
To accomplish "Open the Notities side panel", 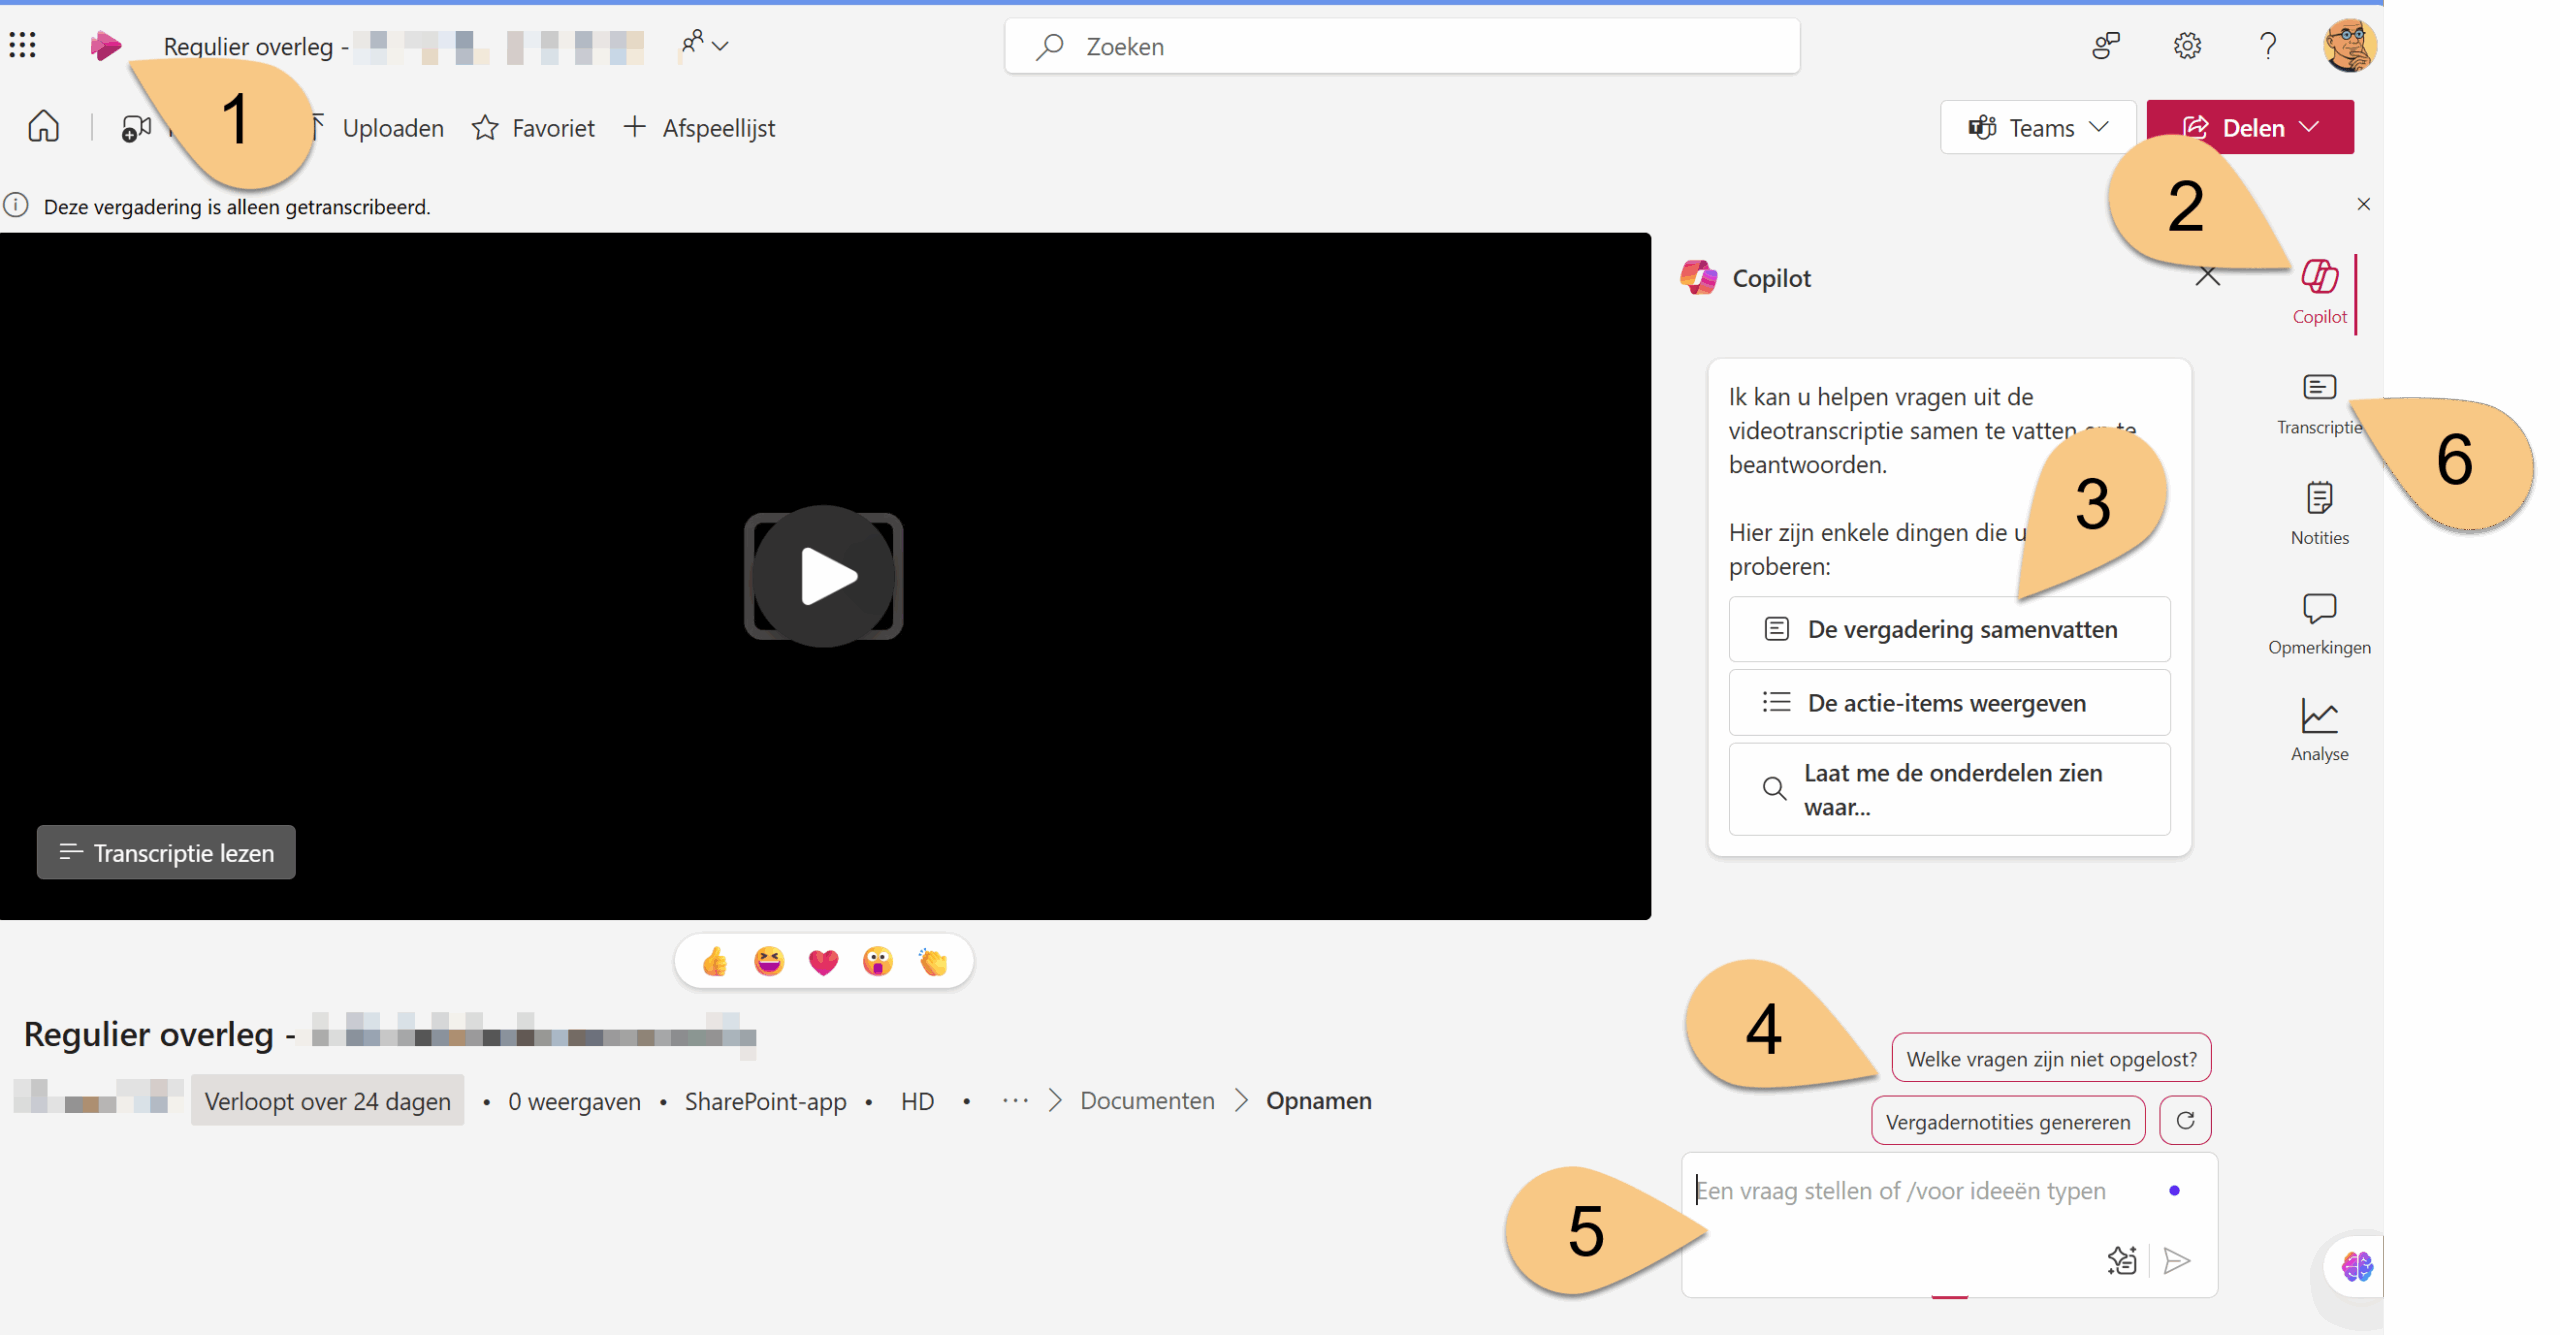I will 2319,512.
